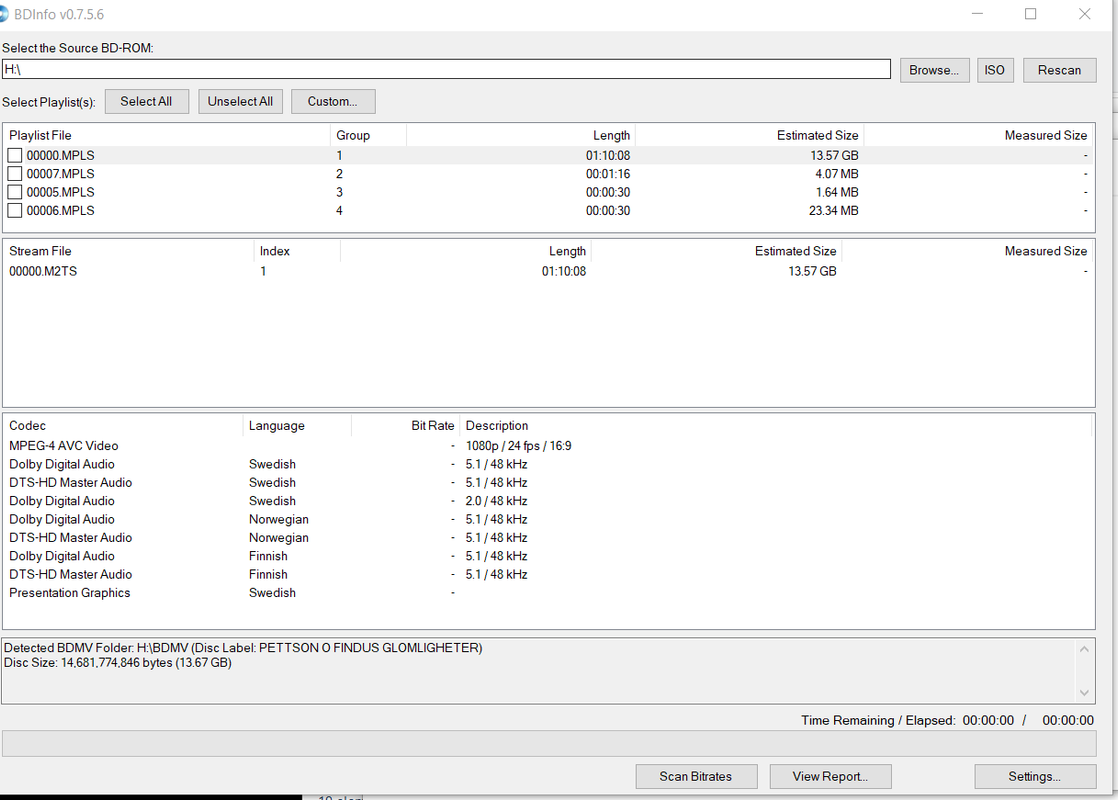Click the Unselect All button

point(240,101)
